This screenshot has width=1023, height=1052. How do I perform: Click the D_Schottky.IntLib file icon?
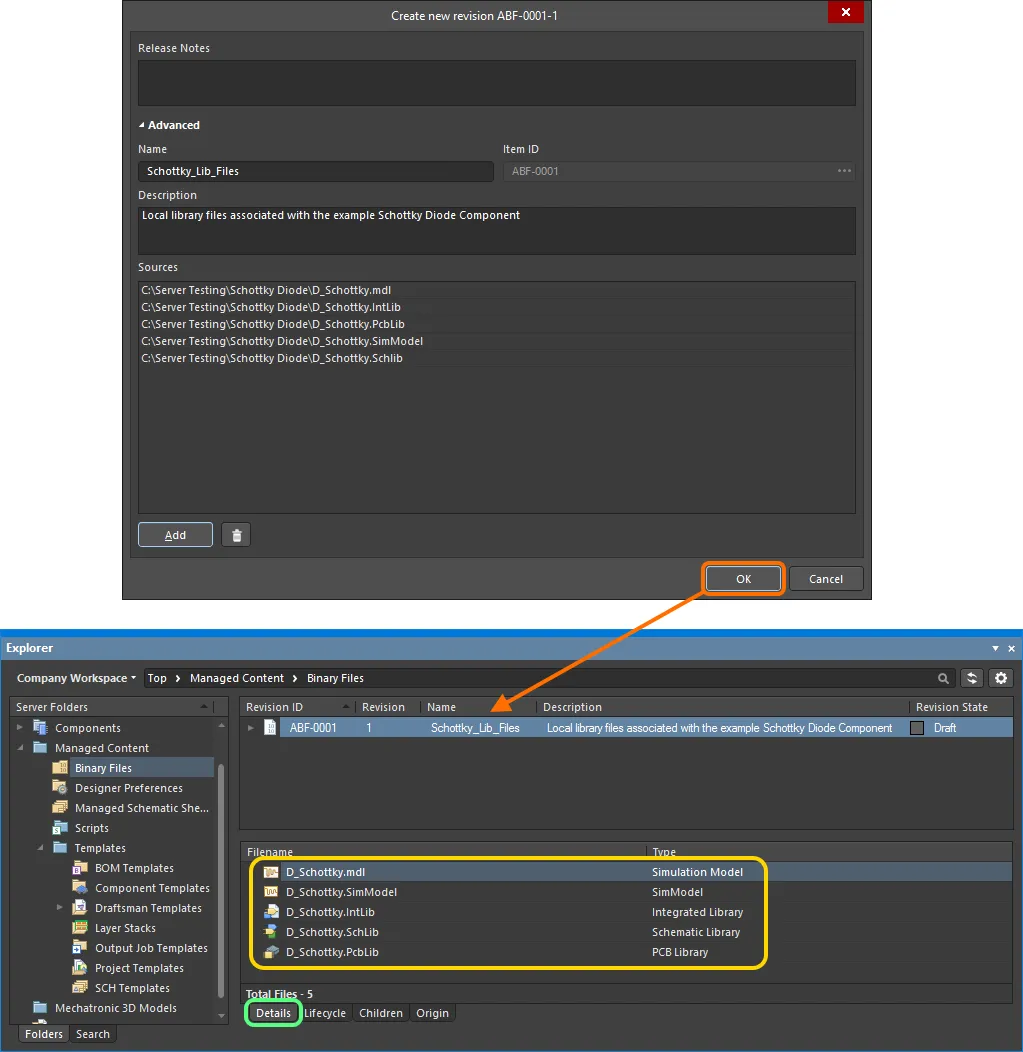click(271, 912)
